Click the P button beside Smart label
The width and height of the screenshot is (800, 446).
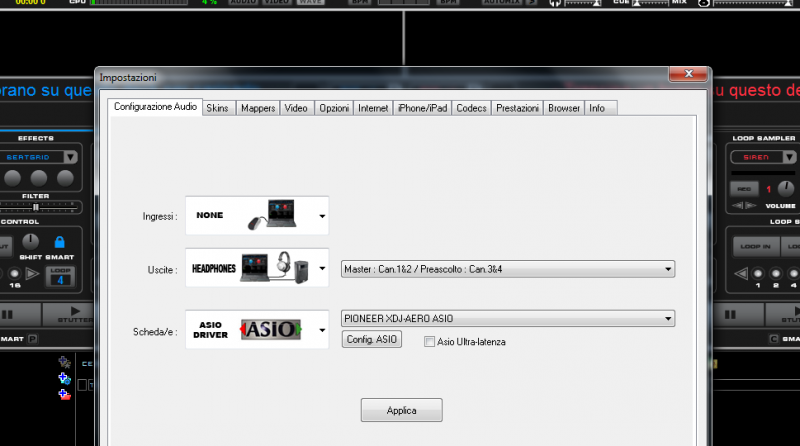coord(33,339)
